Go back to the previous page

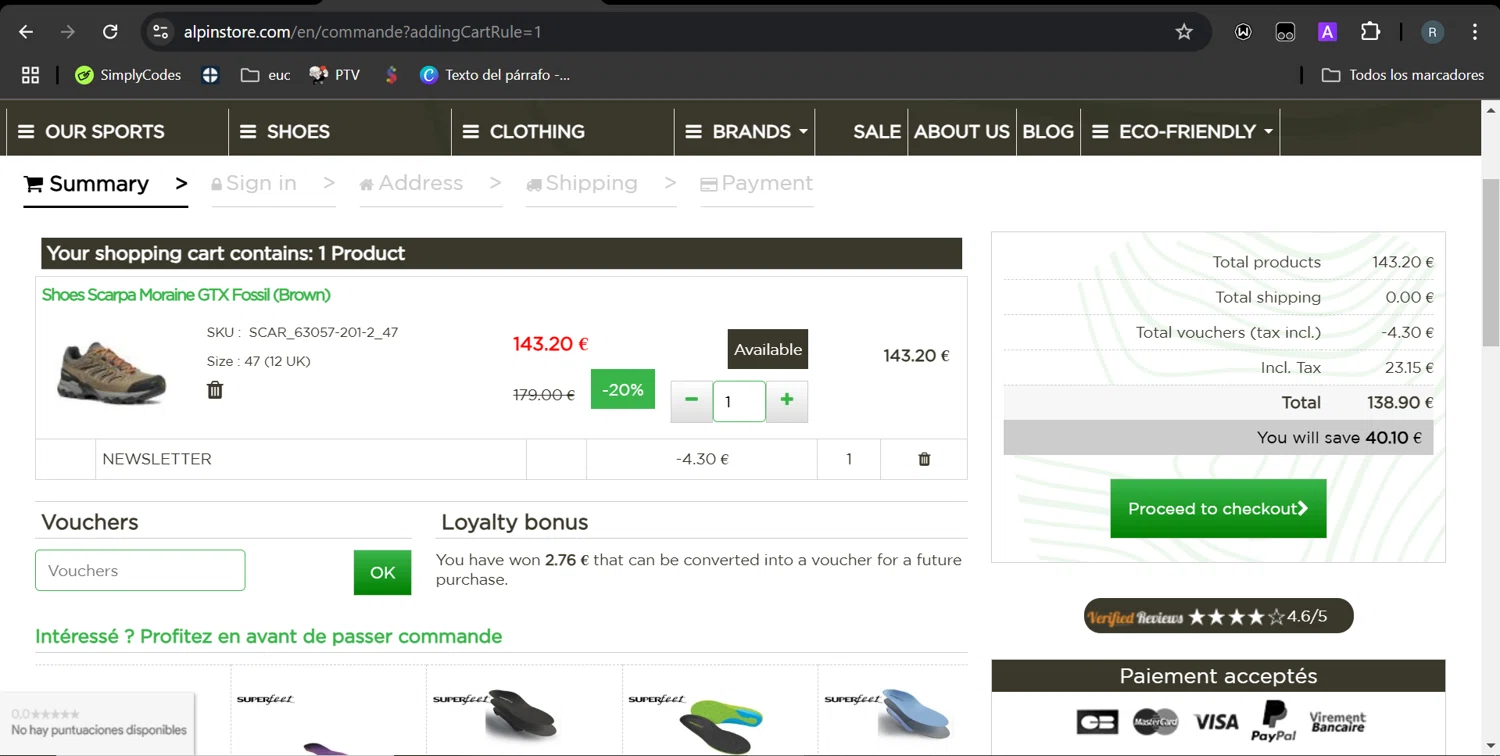pyautogui.click(x=26, y=32)
